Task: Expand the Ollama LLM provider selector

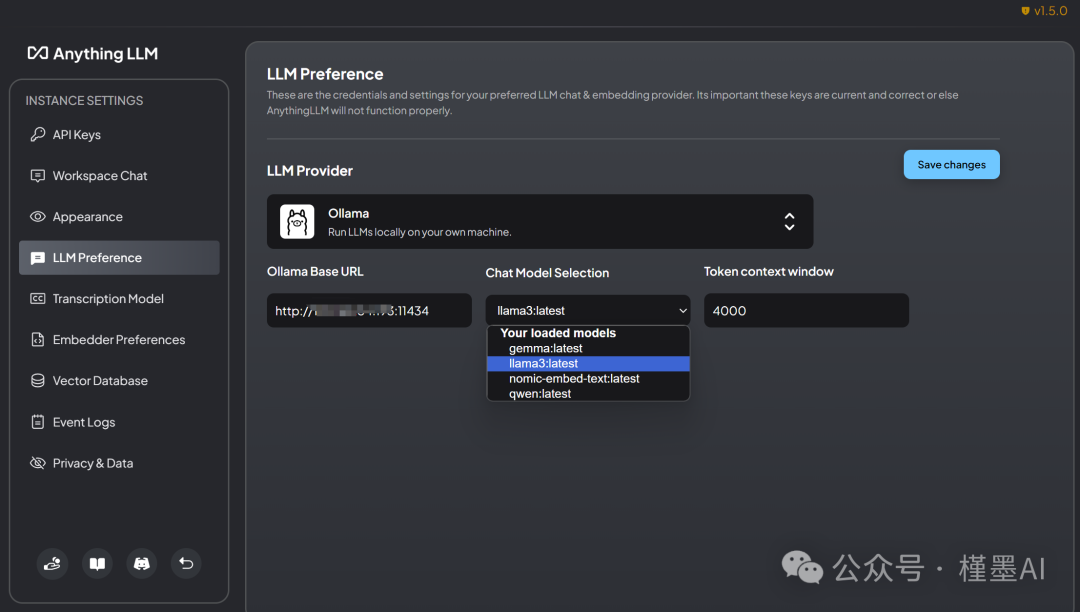Action: [x=540, y=222]
